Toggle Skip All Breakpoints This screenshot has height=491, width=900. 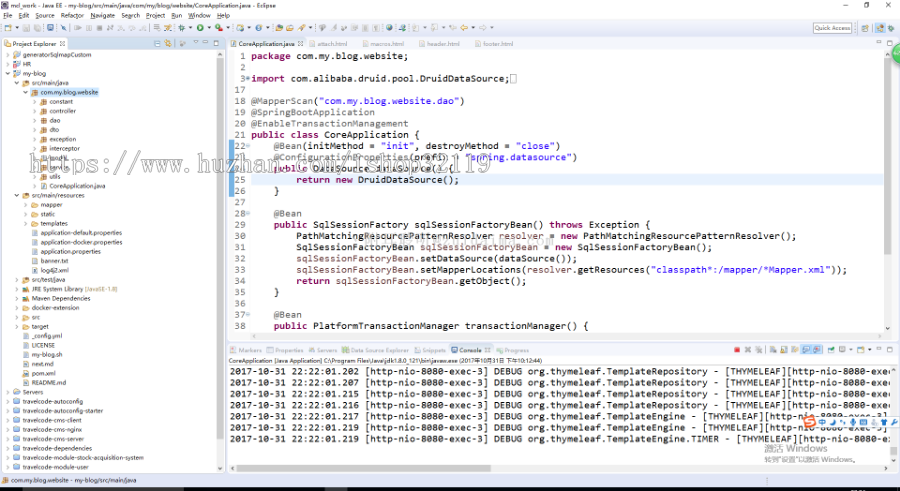[63, 28]
